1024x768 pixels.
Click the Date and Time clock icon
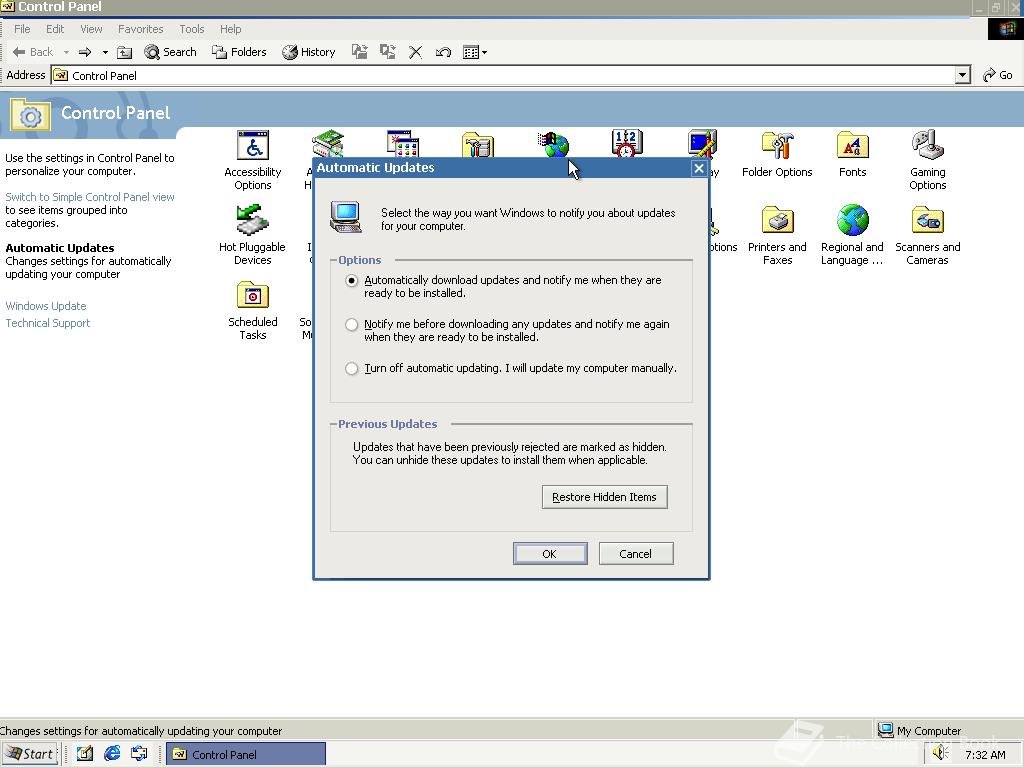point(627,143)
